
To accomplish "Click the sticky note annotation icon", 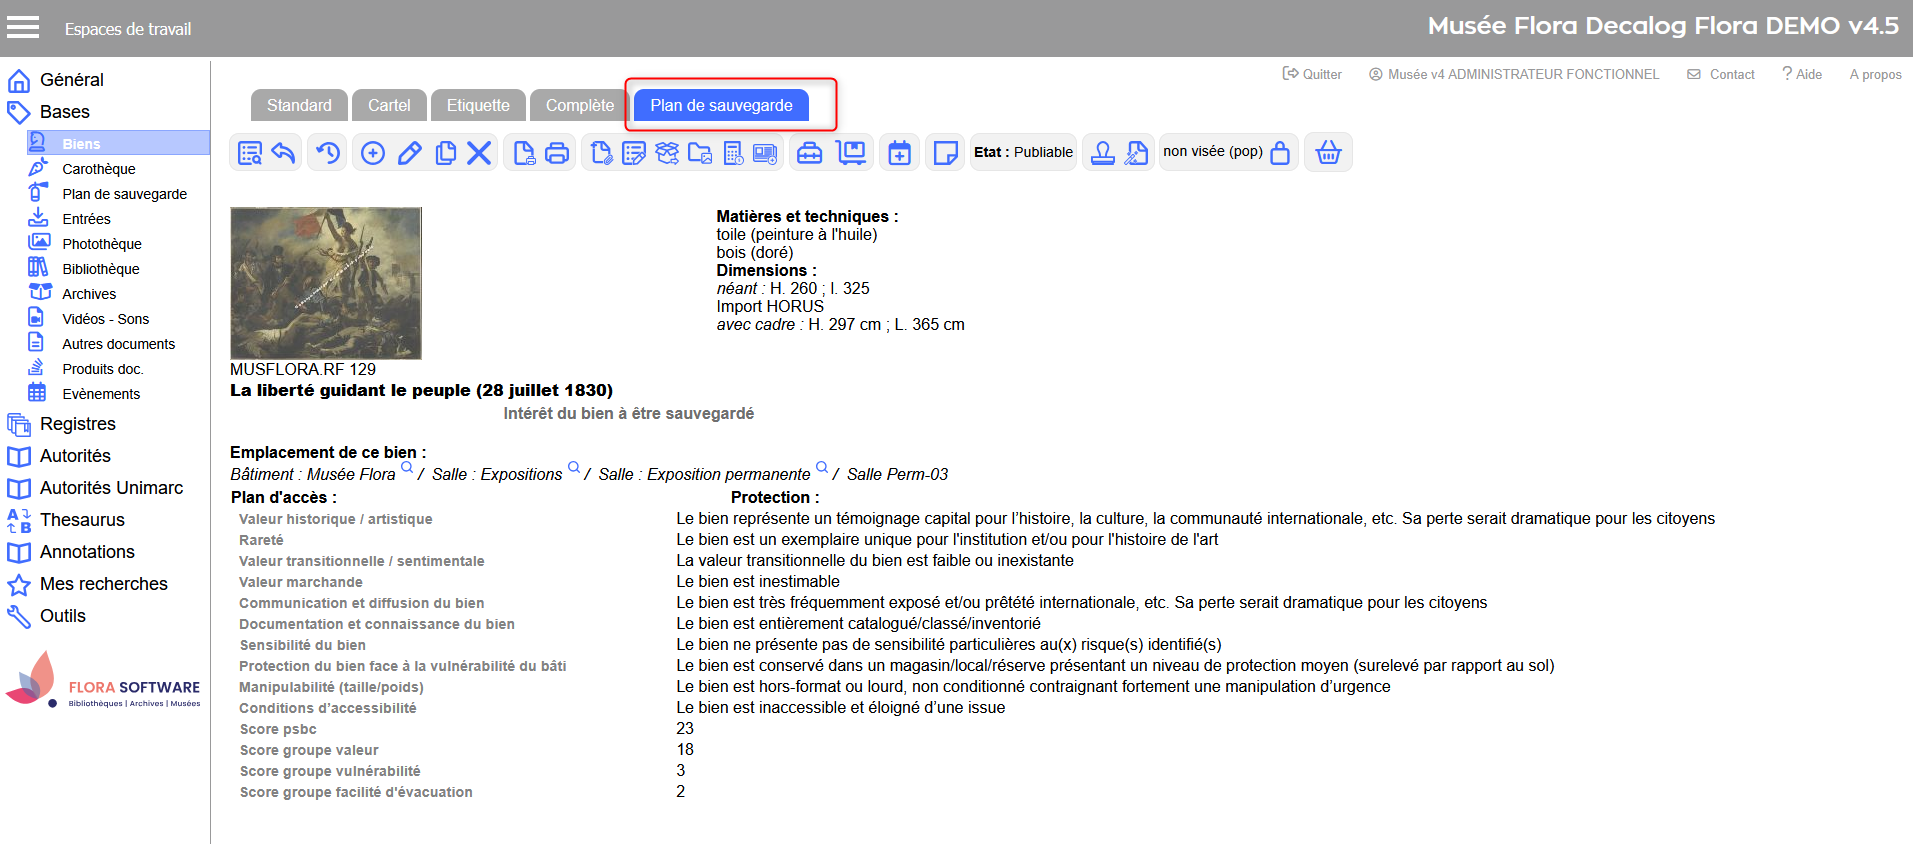I will pyautogui.click(x=944, y=153).
